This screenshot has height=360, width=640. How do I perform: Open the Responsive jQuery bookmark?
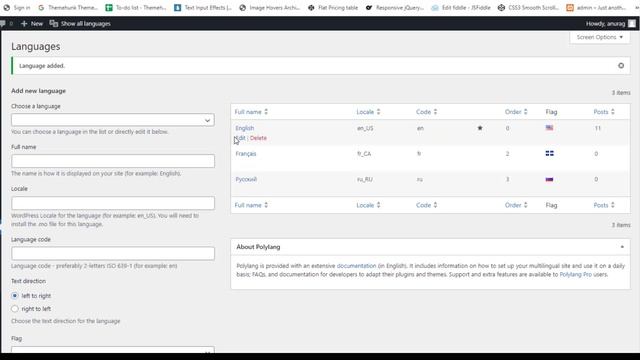point(395,8)
